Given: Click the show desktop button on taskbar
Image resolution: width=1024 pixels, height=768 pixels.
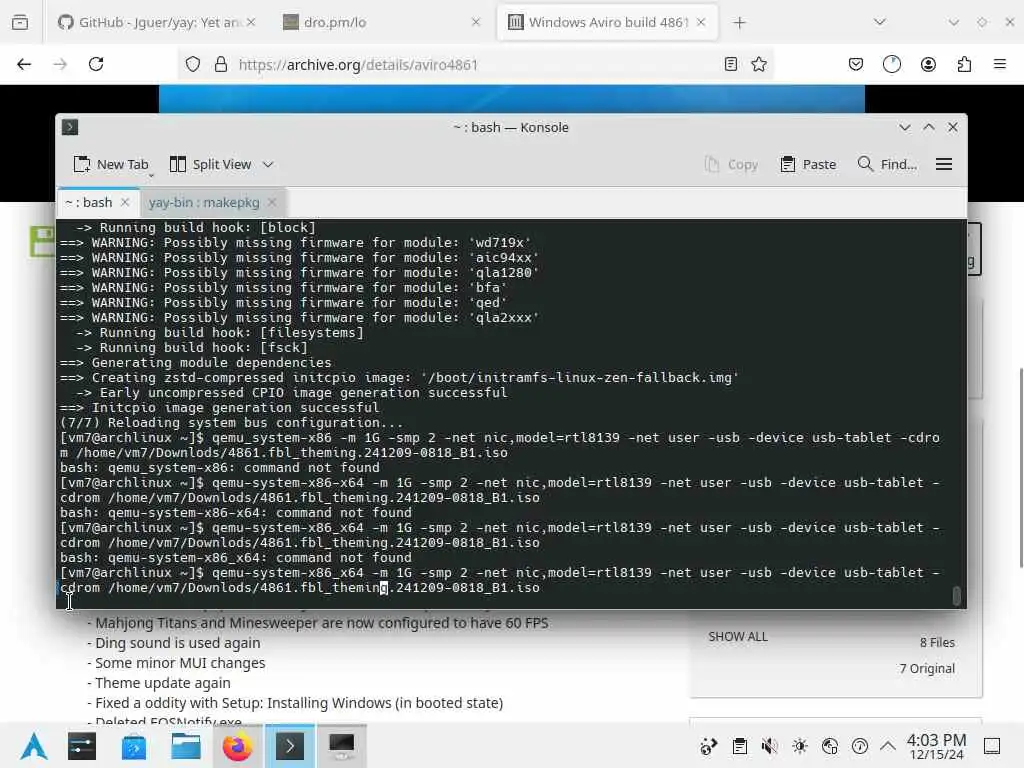Looking at the screenshot, I should pos(991,746).
